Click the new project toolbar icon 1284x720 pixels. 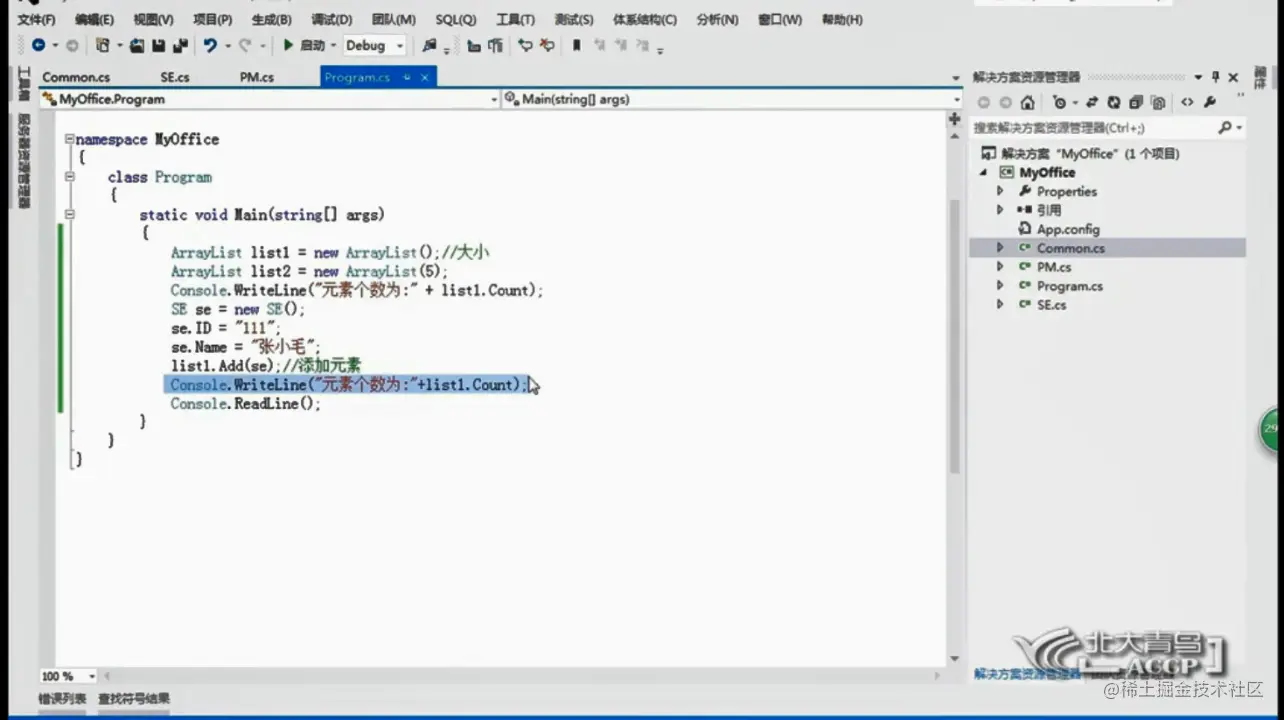click(102, 45)
